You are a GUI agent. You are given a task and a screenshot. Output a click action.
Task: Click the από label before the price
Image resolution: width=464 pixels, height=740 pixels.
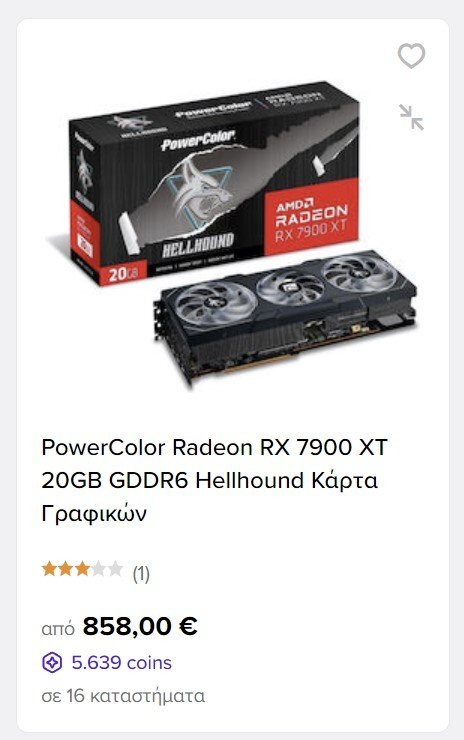(x=58, y=630)
